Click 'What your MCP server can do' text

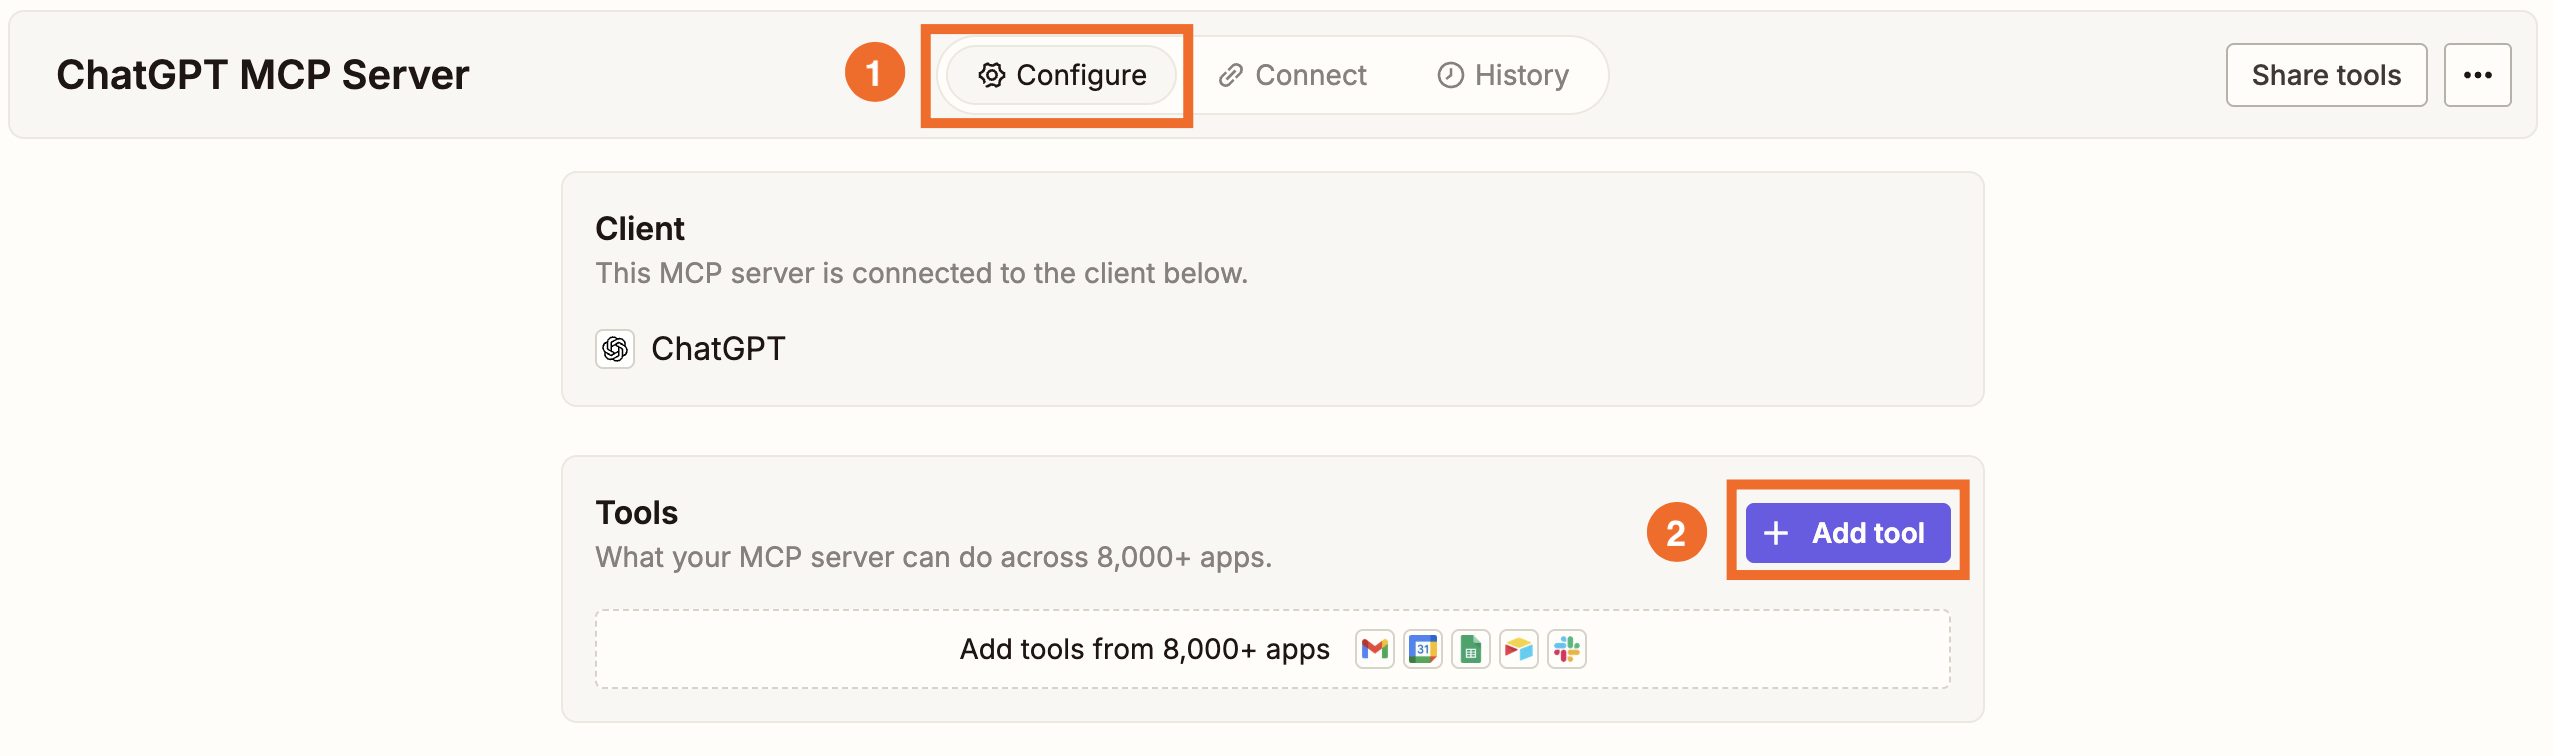[x=933, y=557]
